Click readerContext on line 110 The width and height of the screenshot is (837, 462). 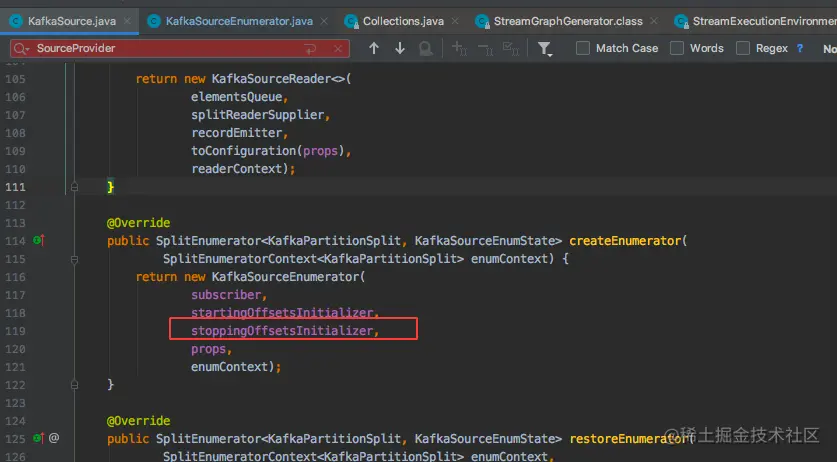pos(236,169)
